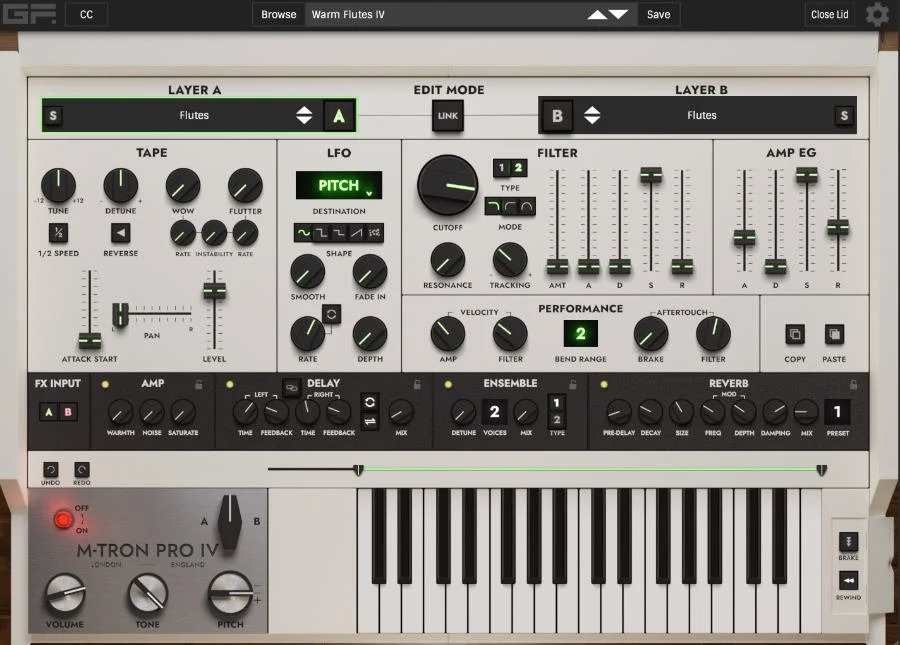Select random LFO shape

tap(375, 232)
